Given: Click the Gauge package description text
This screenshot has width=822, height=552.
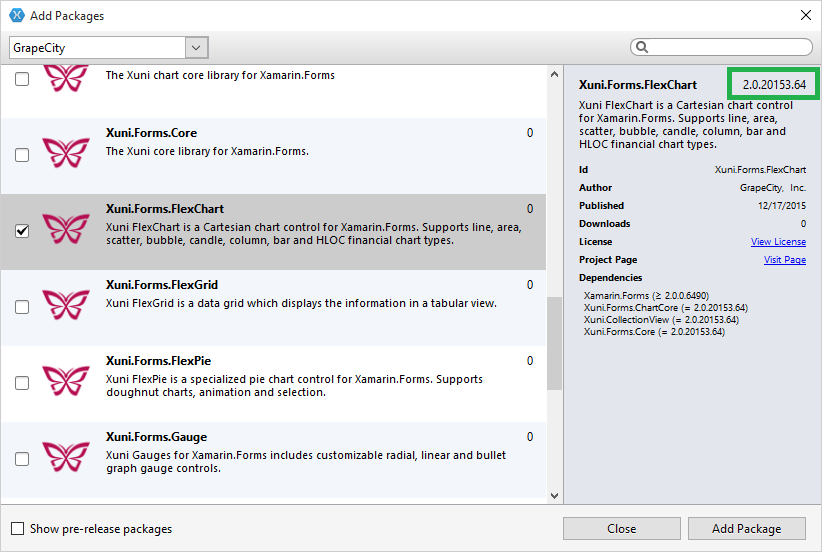Looking at the screenshot, I should tap(306, 461).
